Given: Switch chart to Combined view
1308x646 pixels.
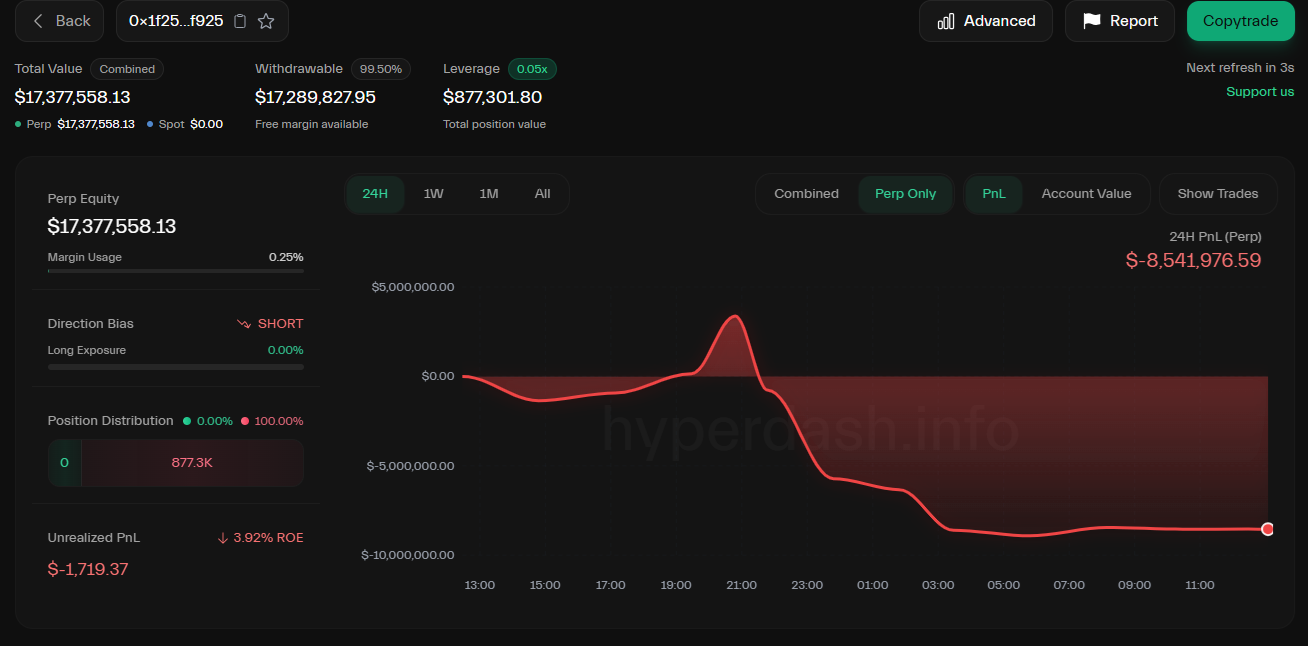Looking at the screenshot, I should (806, 194).
